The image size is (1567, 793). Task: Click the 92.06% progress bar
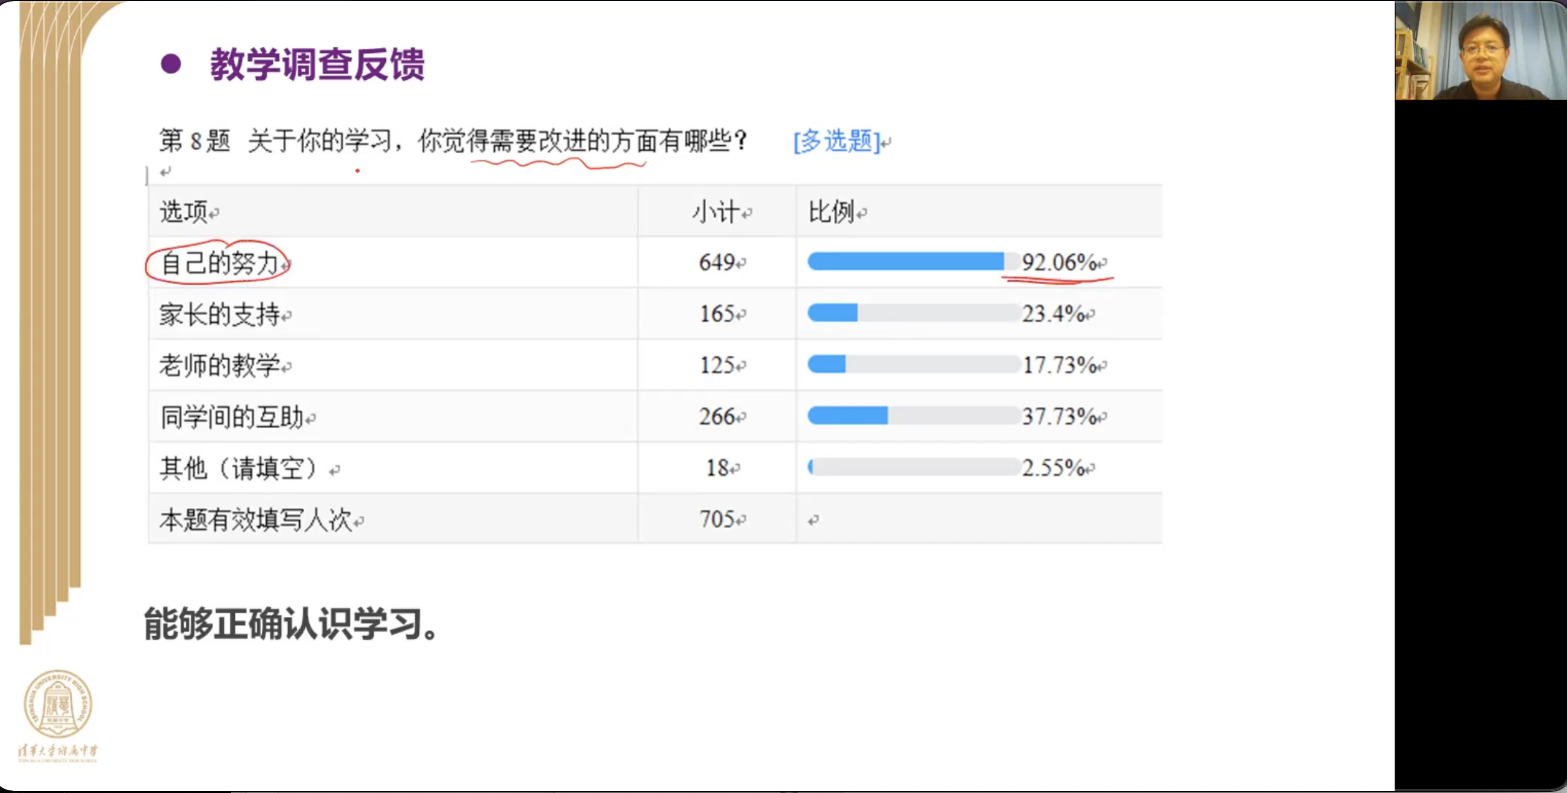click(x=913, y=262)
